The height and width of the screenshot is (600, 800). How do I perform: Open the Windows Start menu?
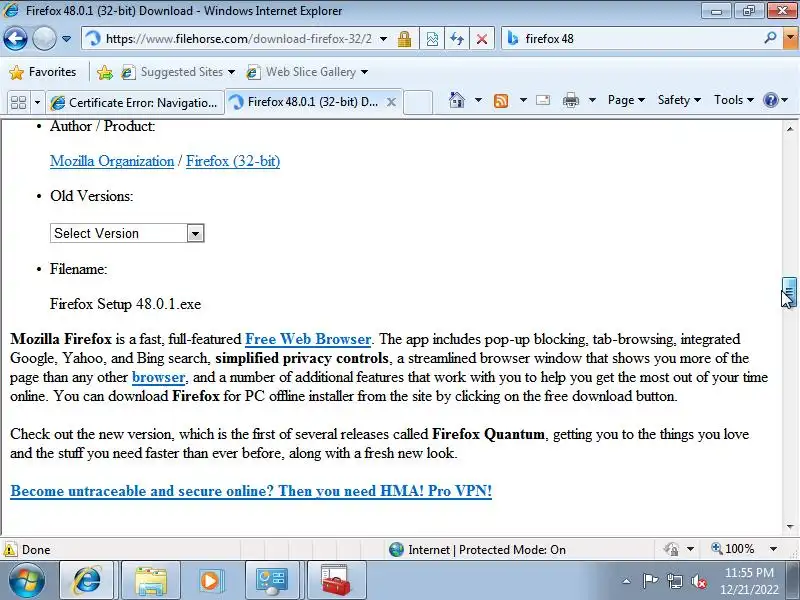tap(26, 580)
